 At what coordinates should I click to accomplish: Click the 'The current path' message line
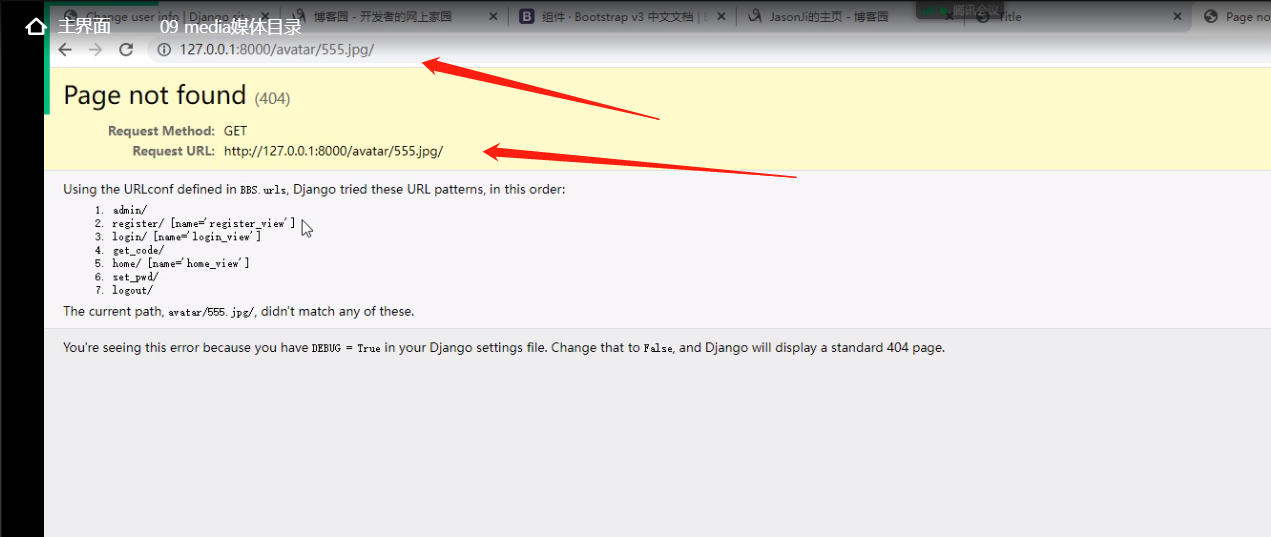tap(238, 311)
